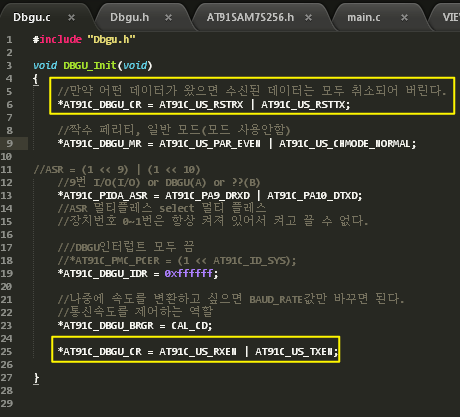This screenshot has width=460, height=417.
Task: Click line number 1 in gutter
Action: click(x=9, y=40)
